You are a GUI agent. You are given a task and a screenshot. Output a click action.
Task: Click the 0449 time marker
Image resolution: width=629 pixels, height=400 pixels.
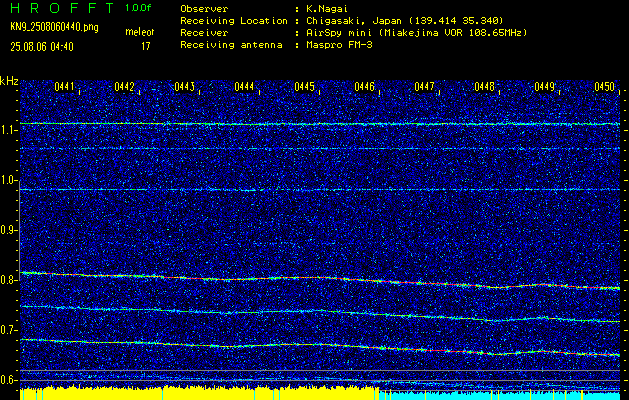pyautogui.click(x=544, y=87)
